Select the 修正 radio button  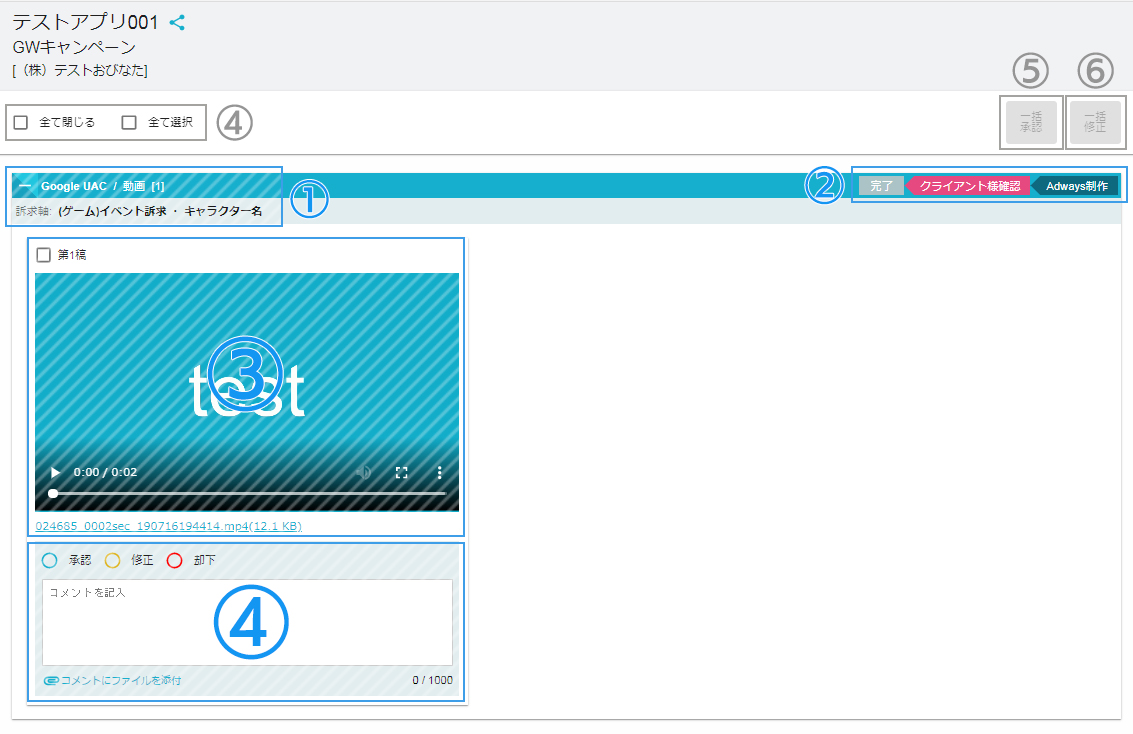click(112, 561)
